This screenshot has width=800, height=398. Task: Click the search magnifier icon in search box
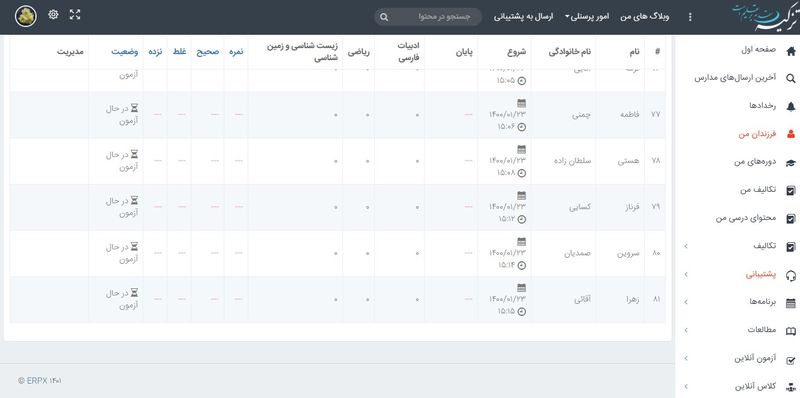pos(384,17)
